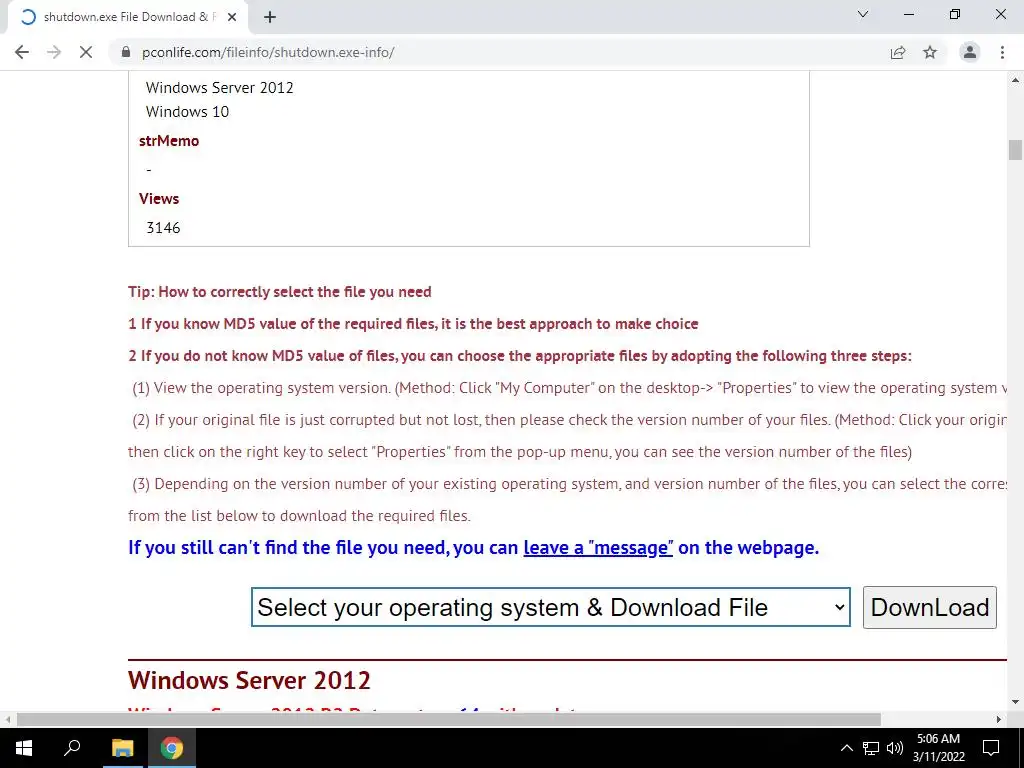Viewport: 1024px width, 768px height.
Task: Open the Windows Start menu
Action: point(24,748)
